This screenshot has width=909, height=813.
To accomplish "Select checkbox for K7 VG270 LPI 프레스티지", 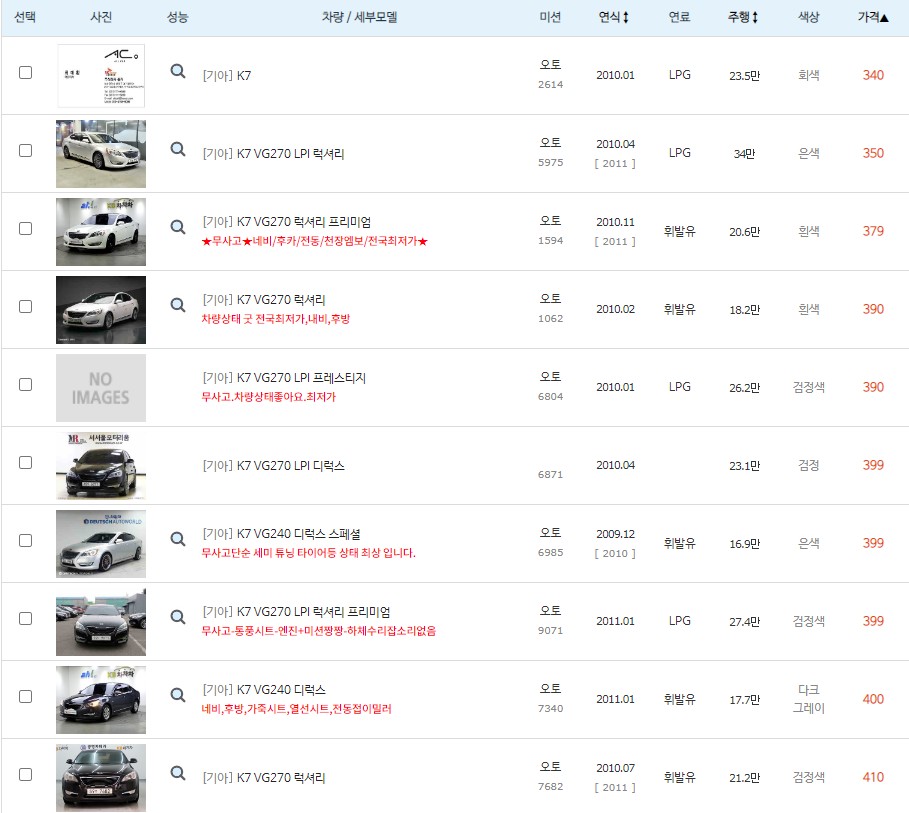I will (26, 384).
